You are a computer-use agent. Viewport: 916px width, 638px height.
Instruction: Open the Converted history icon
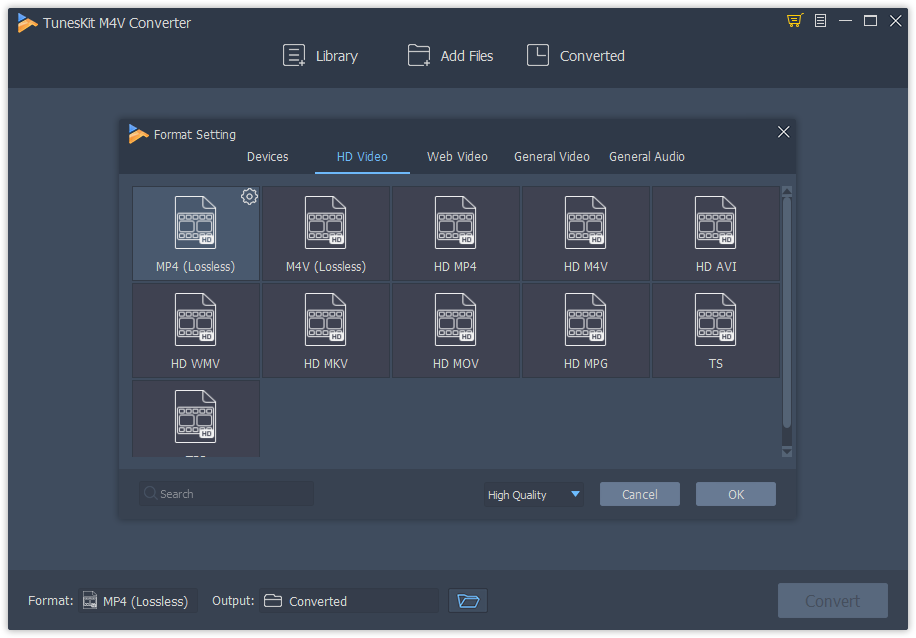point(537,56)
